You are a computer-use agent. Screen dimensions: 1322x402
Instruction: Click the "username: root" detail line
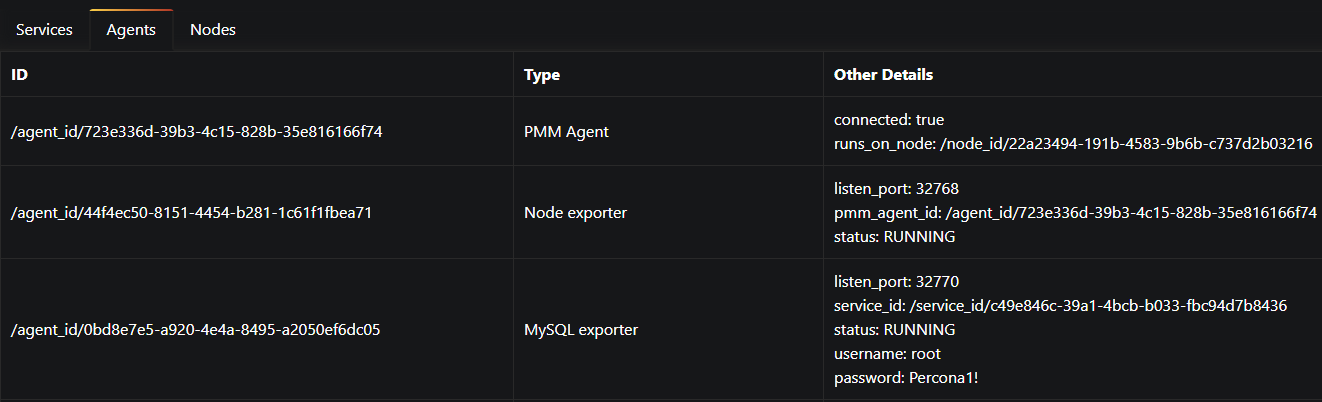pos(887,354)
